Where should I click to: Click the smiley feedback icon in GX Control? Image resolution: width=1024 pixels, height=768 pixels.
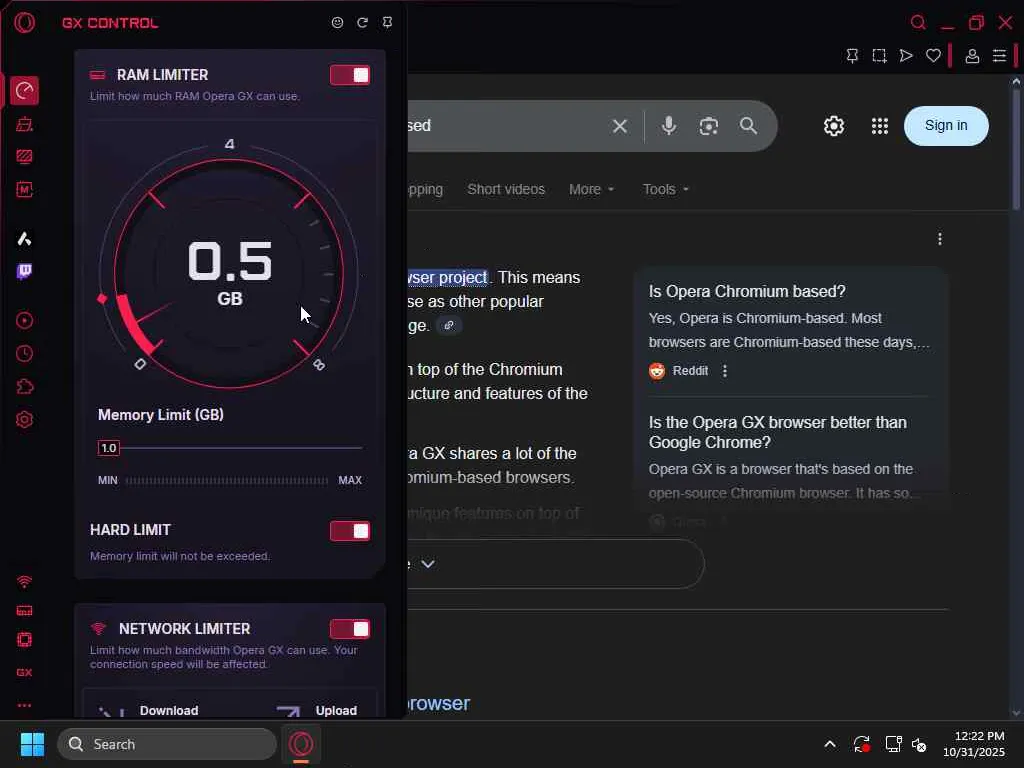pyautogui.click(x=337, y=23)
